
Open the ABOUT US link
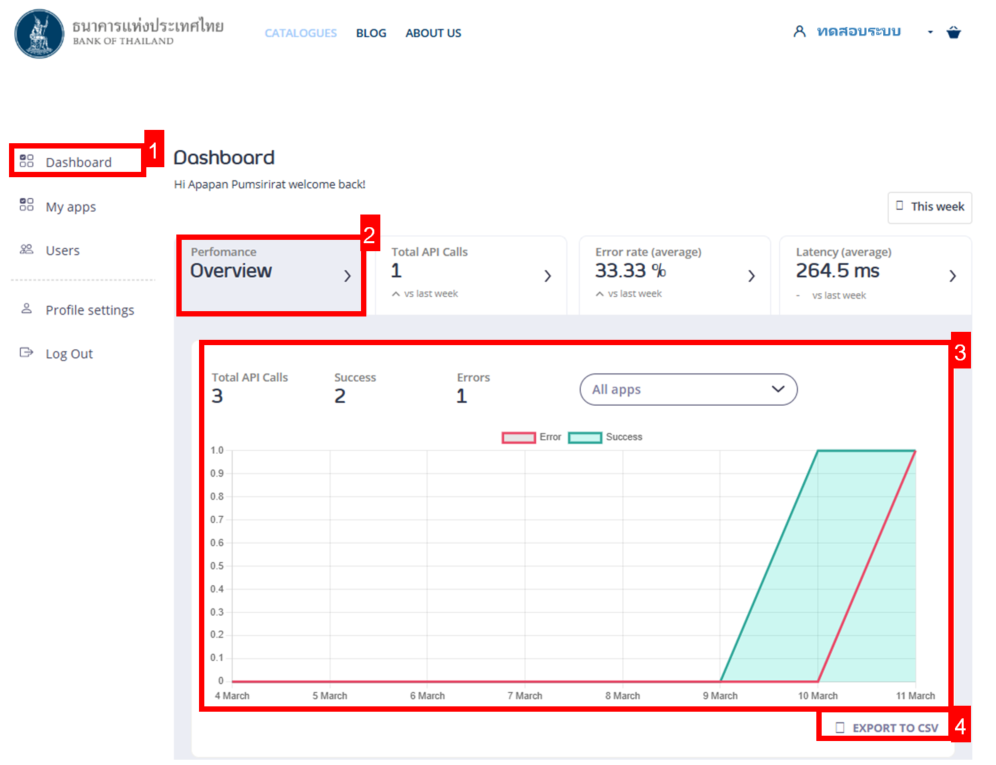pos(433,33)
